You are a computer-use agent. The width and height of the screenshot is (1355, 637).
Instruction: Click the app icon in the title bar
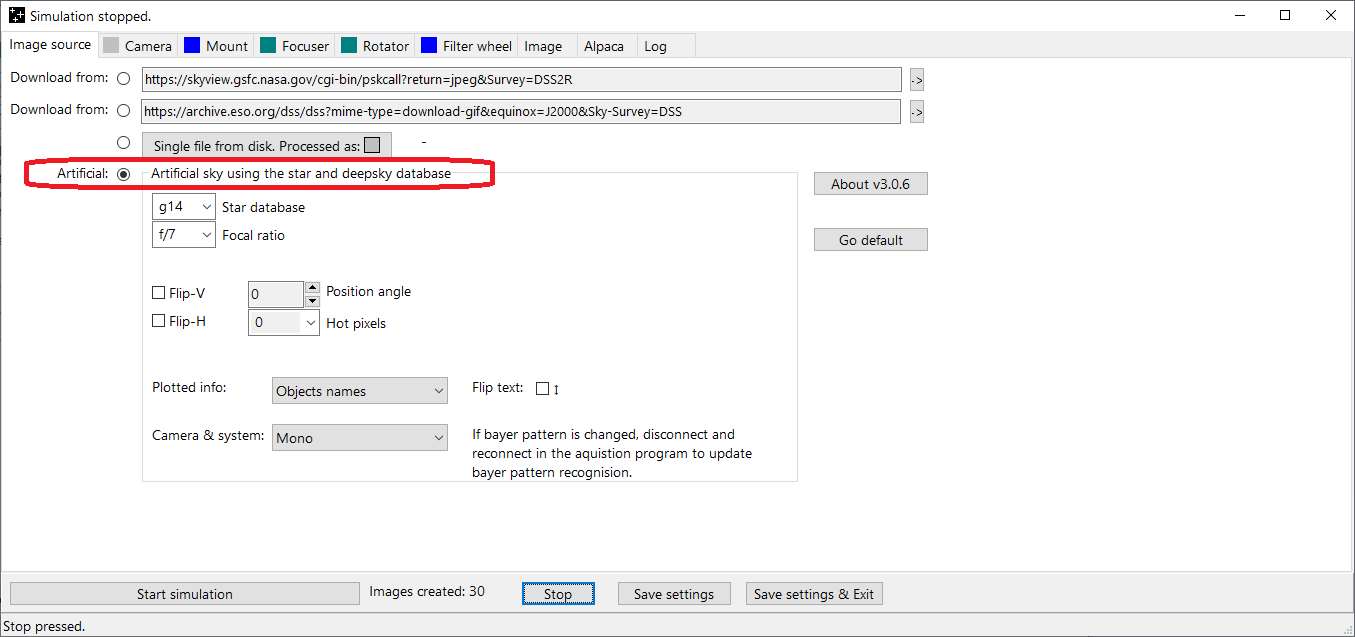tap(16, 16)
